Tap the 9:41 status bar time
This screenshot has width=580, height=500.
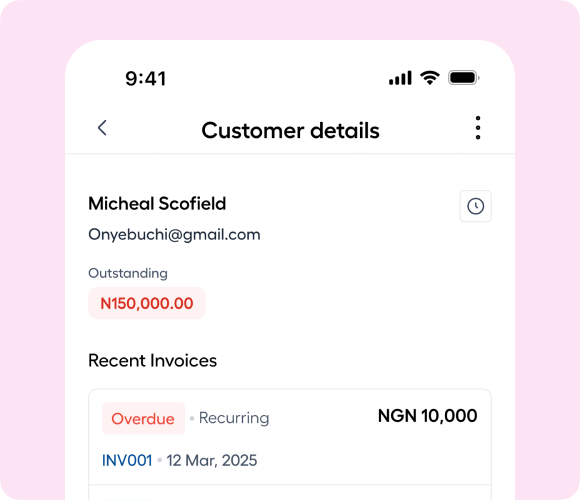point(145,79)
